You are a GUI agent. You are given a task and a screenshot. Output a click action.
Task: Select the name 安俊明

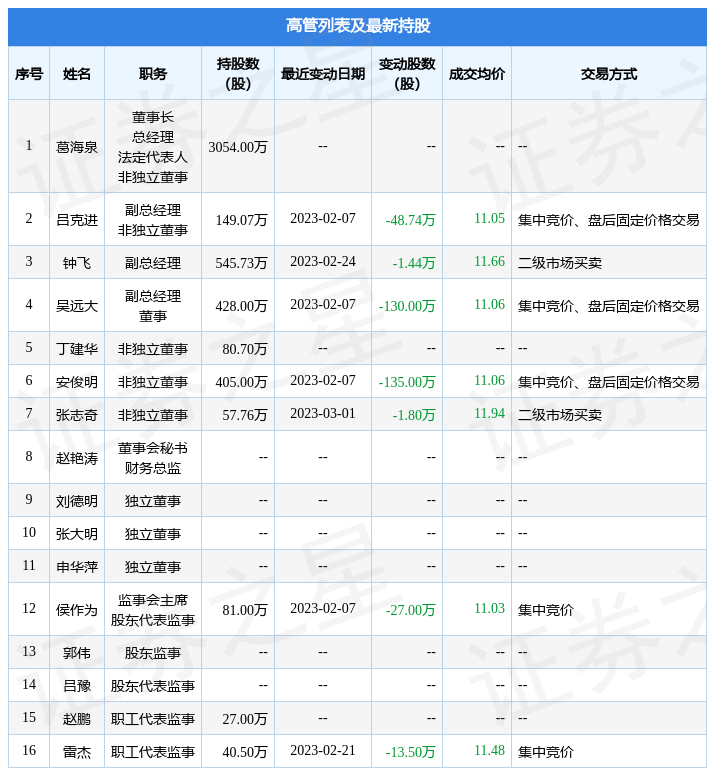[77, 382]
